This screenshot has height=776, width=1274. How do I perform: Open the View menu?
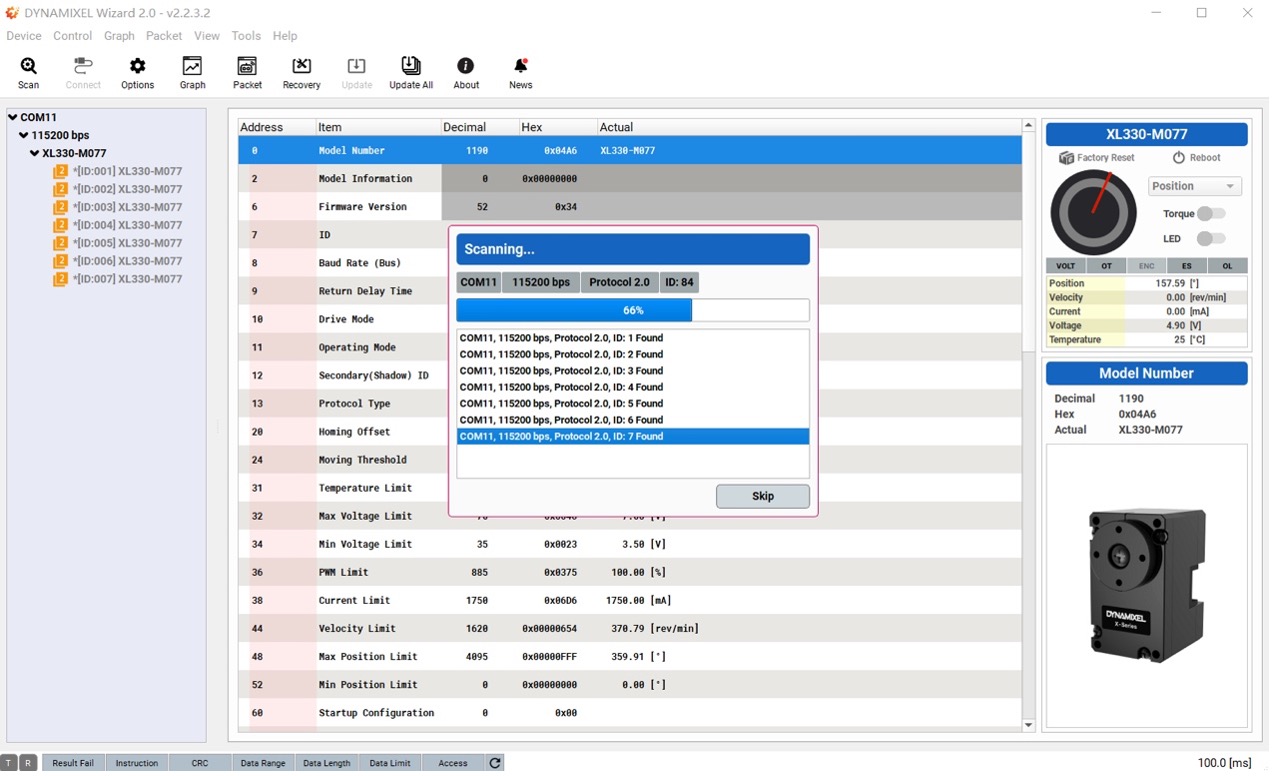tap(207, 36)
